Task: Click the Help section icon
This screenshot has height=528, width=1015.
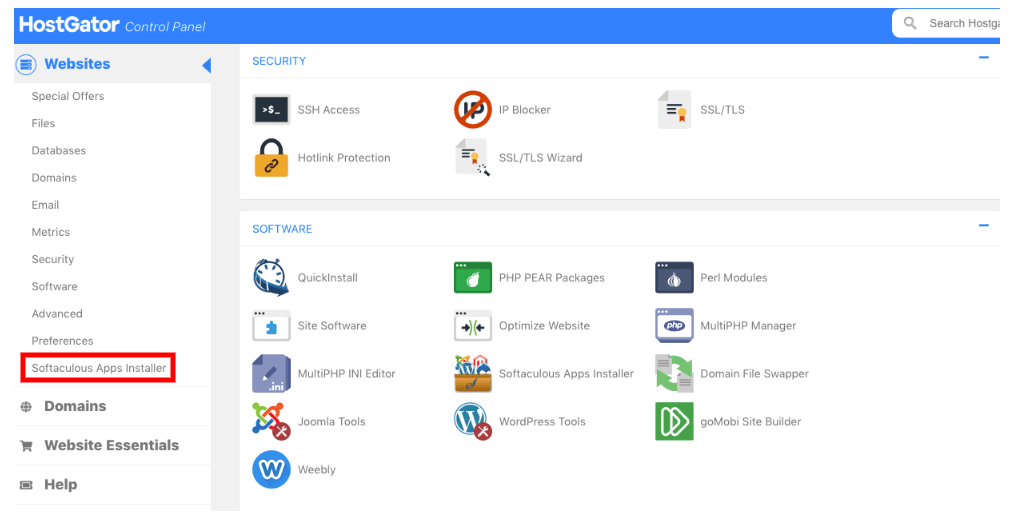Action: pos(26,485)
